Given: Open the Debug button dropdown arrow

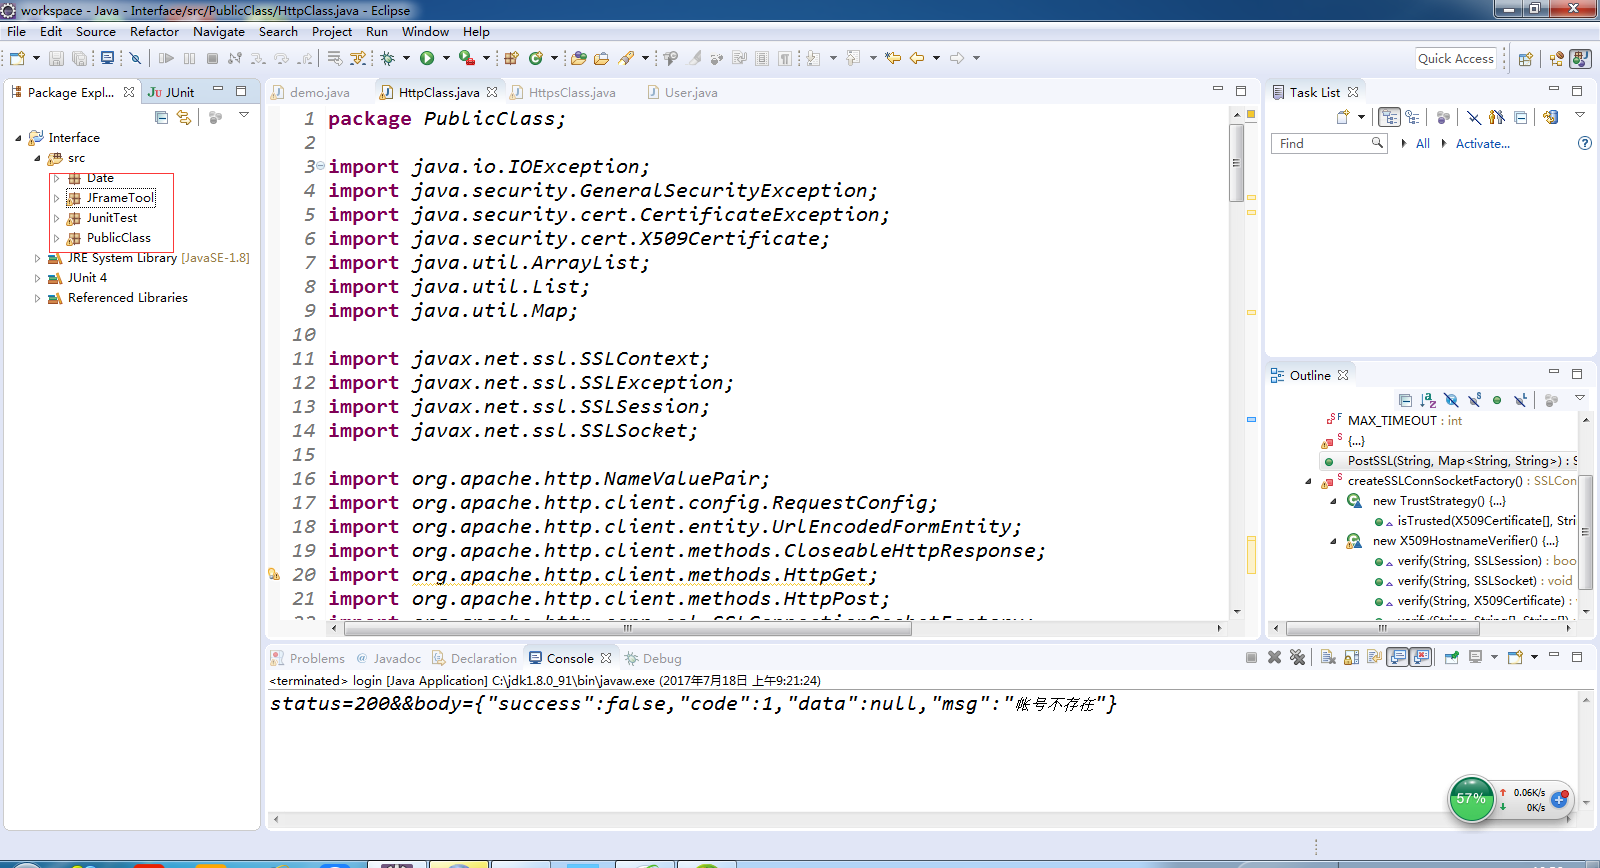Looking at the screenshot, I should [406, 58].
